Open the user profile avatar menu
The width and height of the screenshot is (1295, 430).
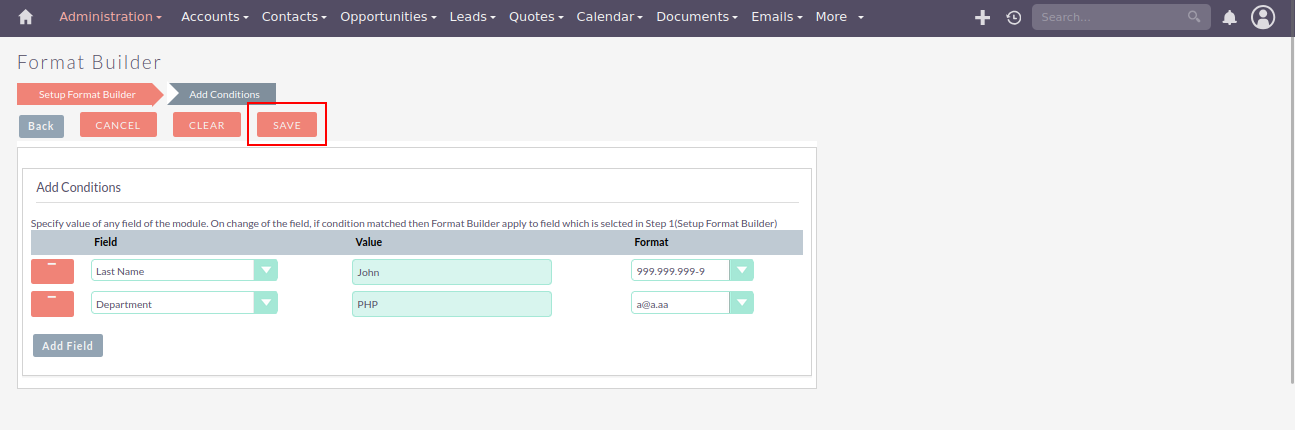[x=1263, y=17]
